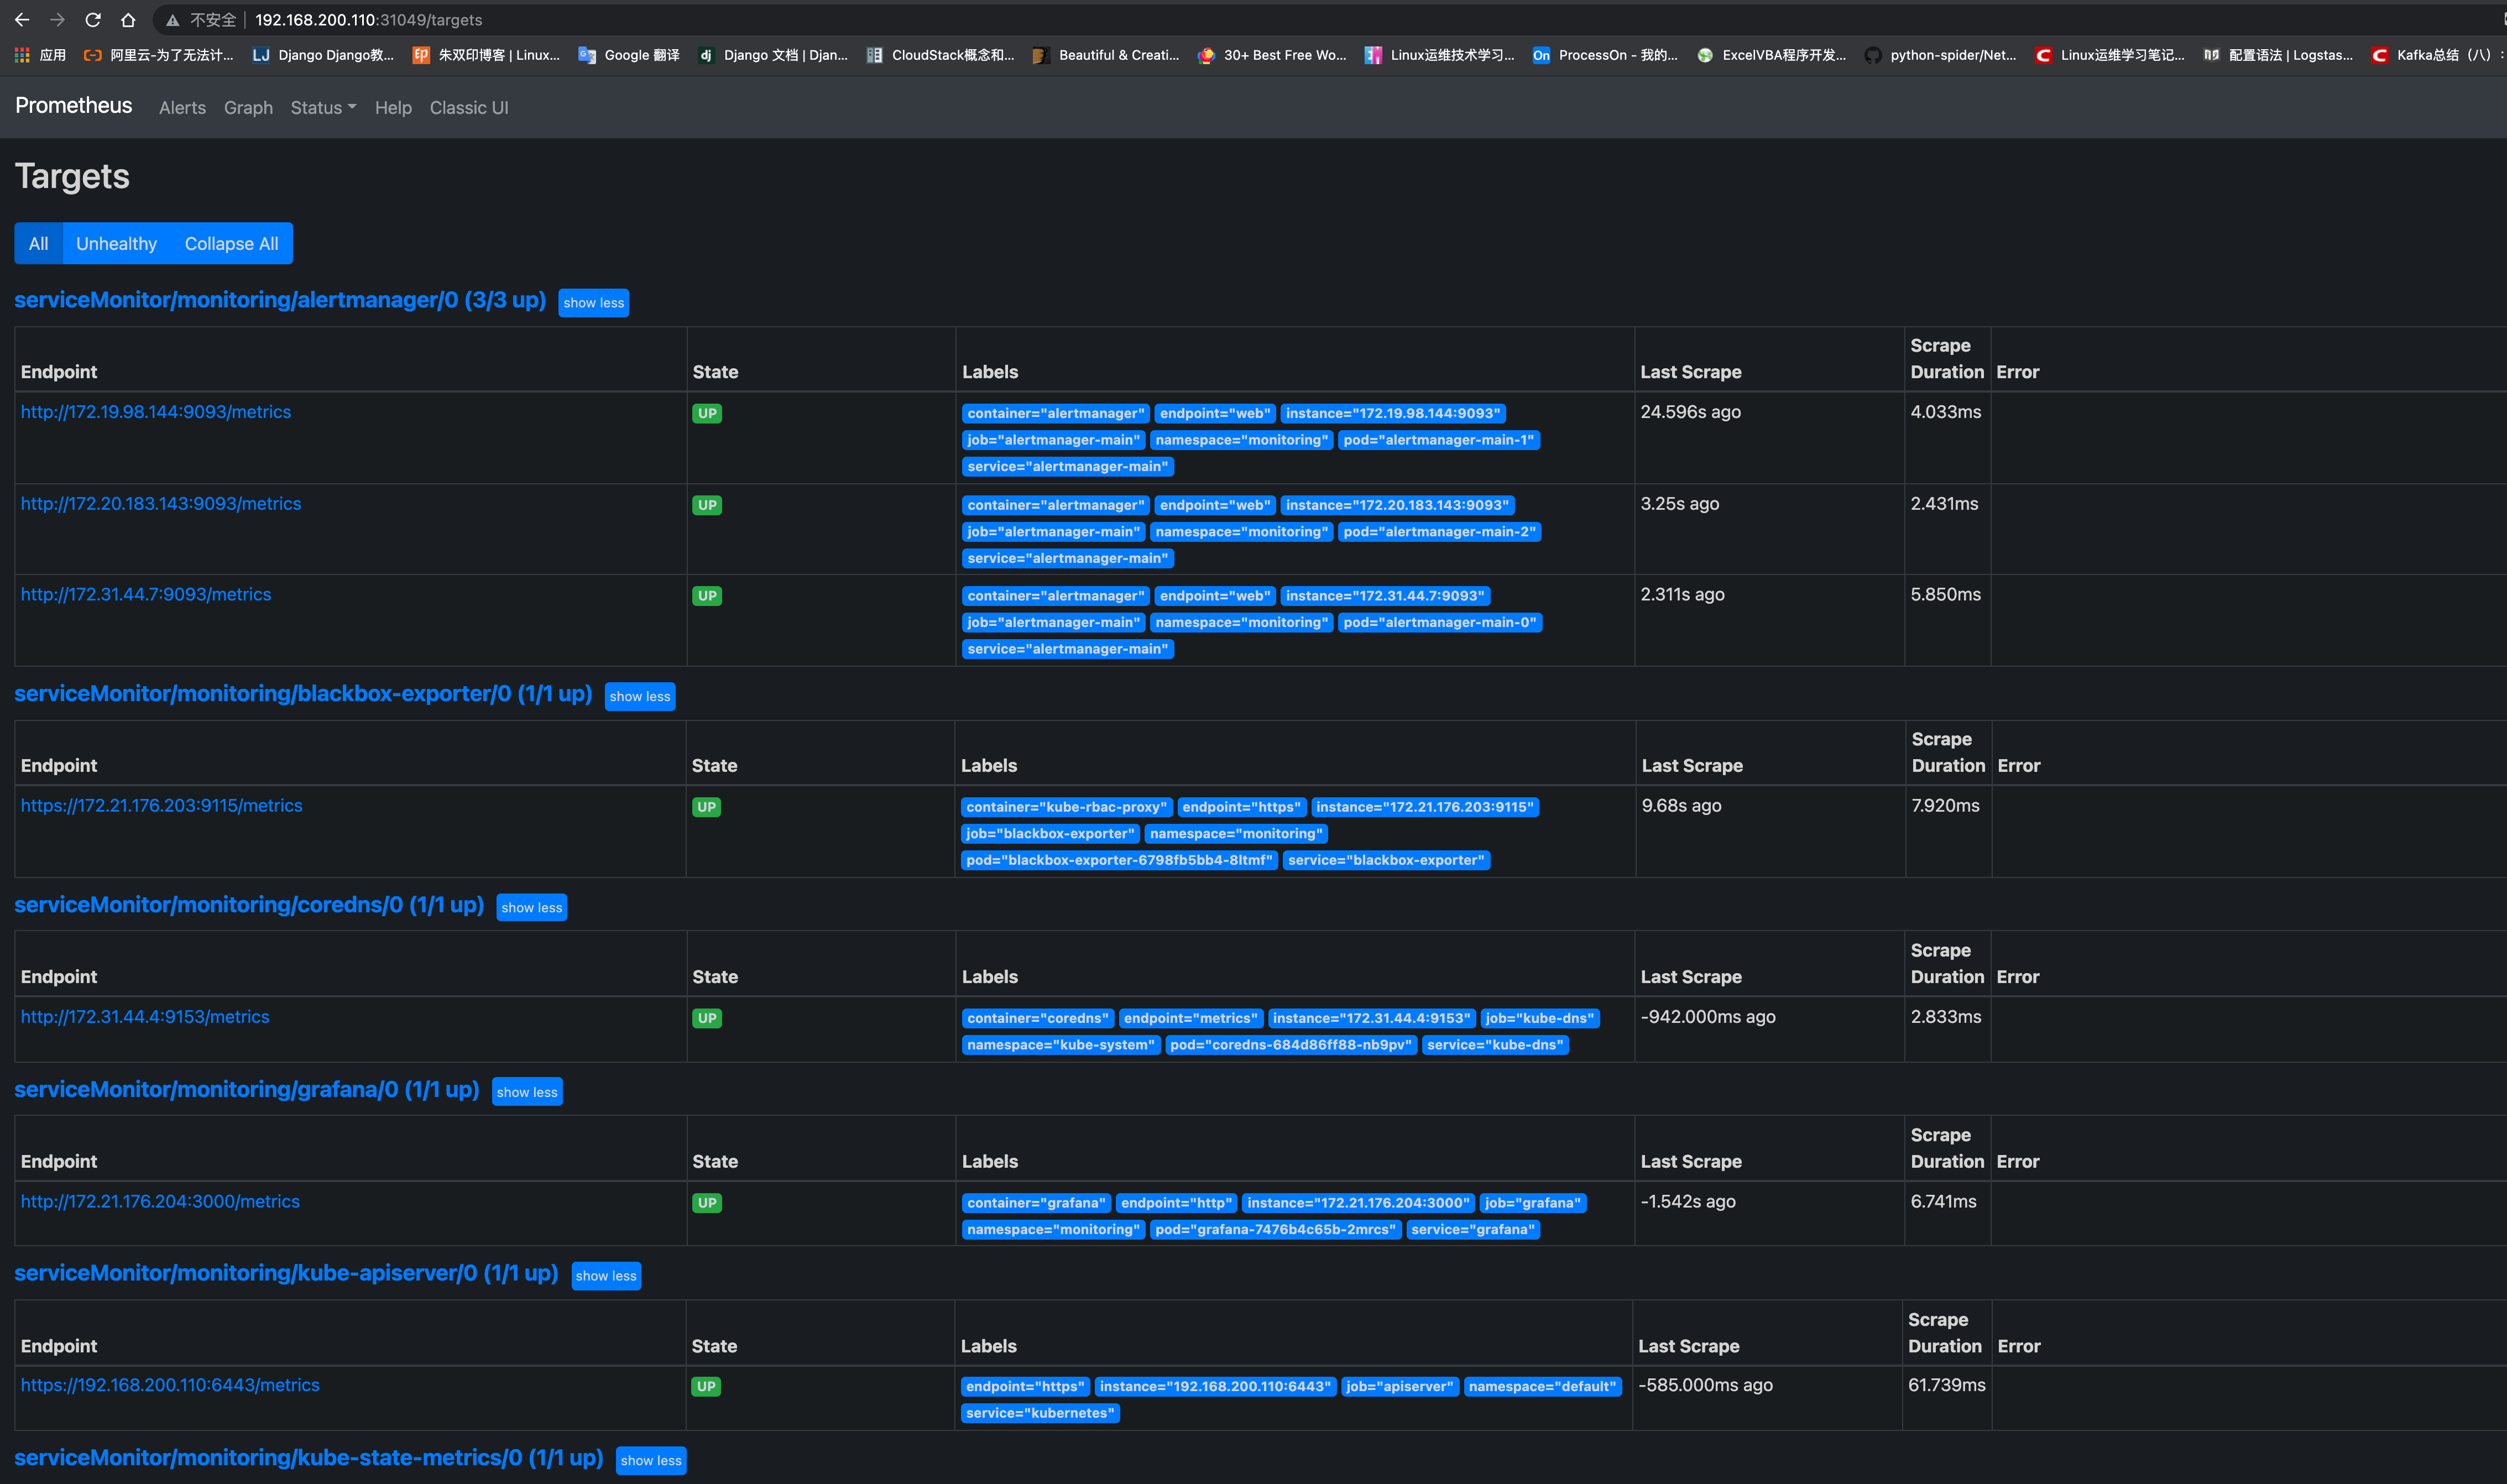Image resolution: width=2507 pixels, height=1484 pixels.
Task: Open serviceMonitor kube-apiserver/0 heading link
Action: tap(286, 1273)
